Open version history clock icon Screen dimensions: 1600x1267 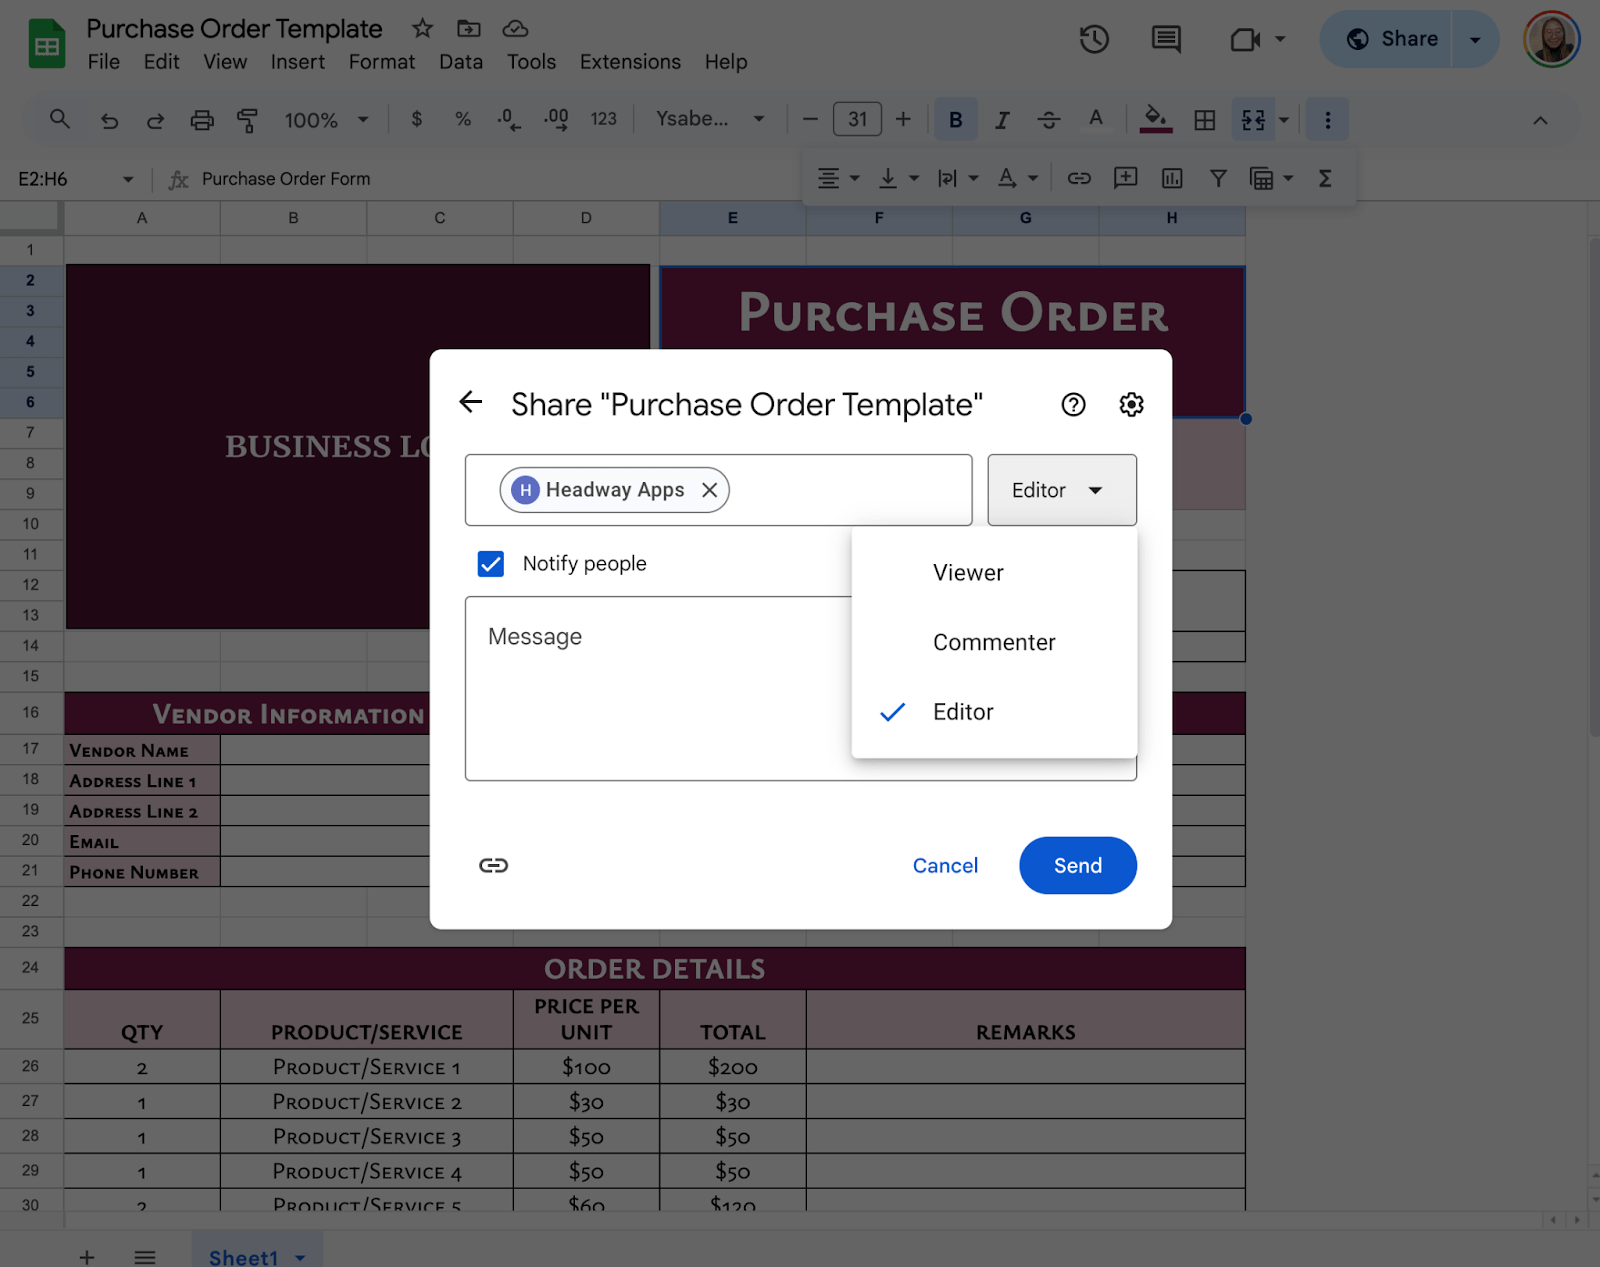point(1094,40)
